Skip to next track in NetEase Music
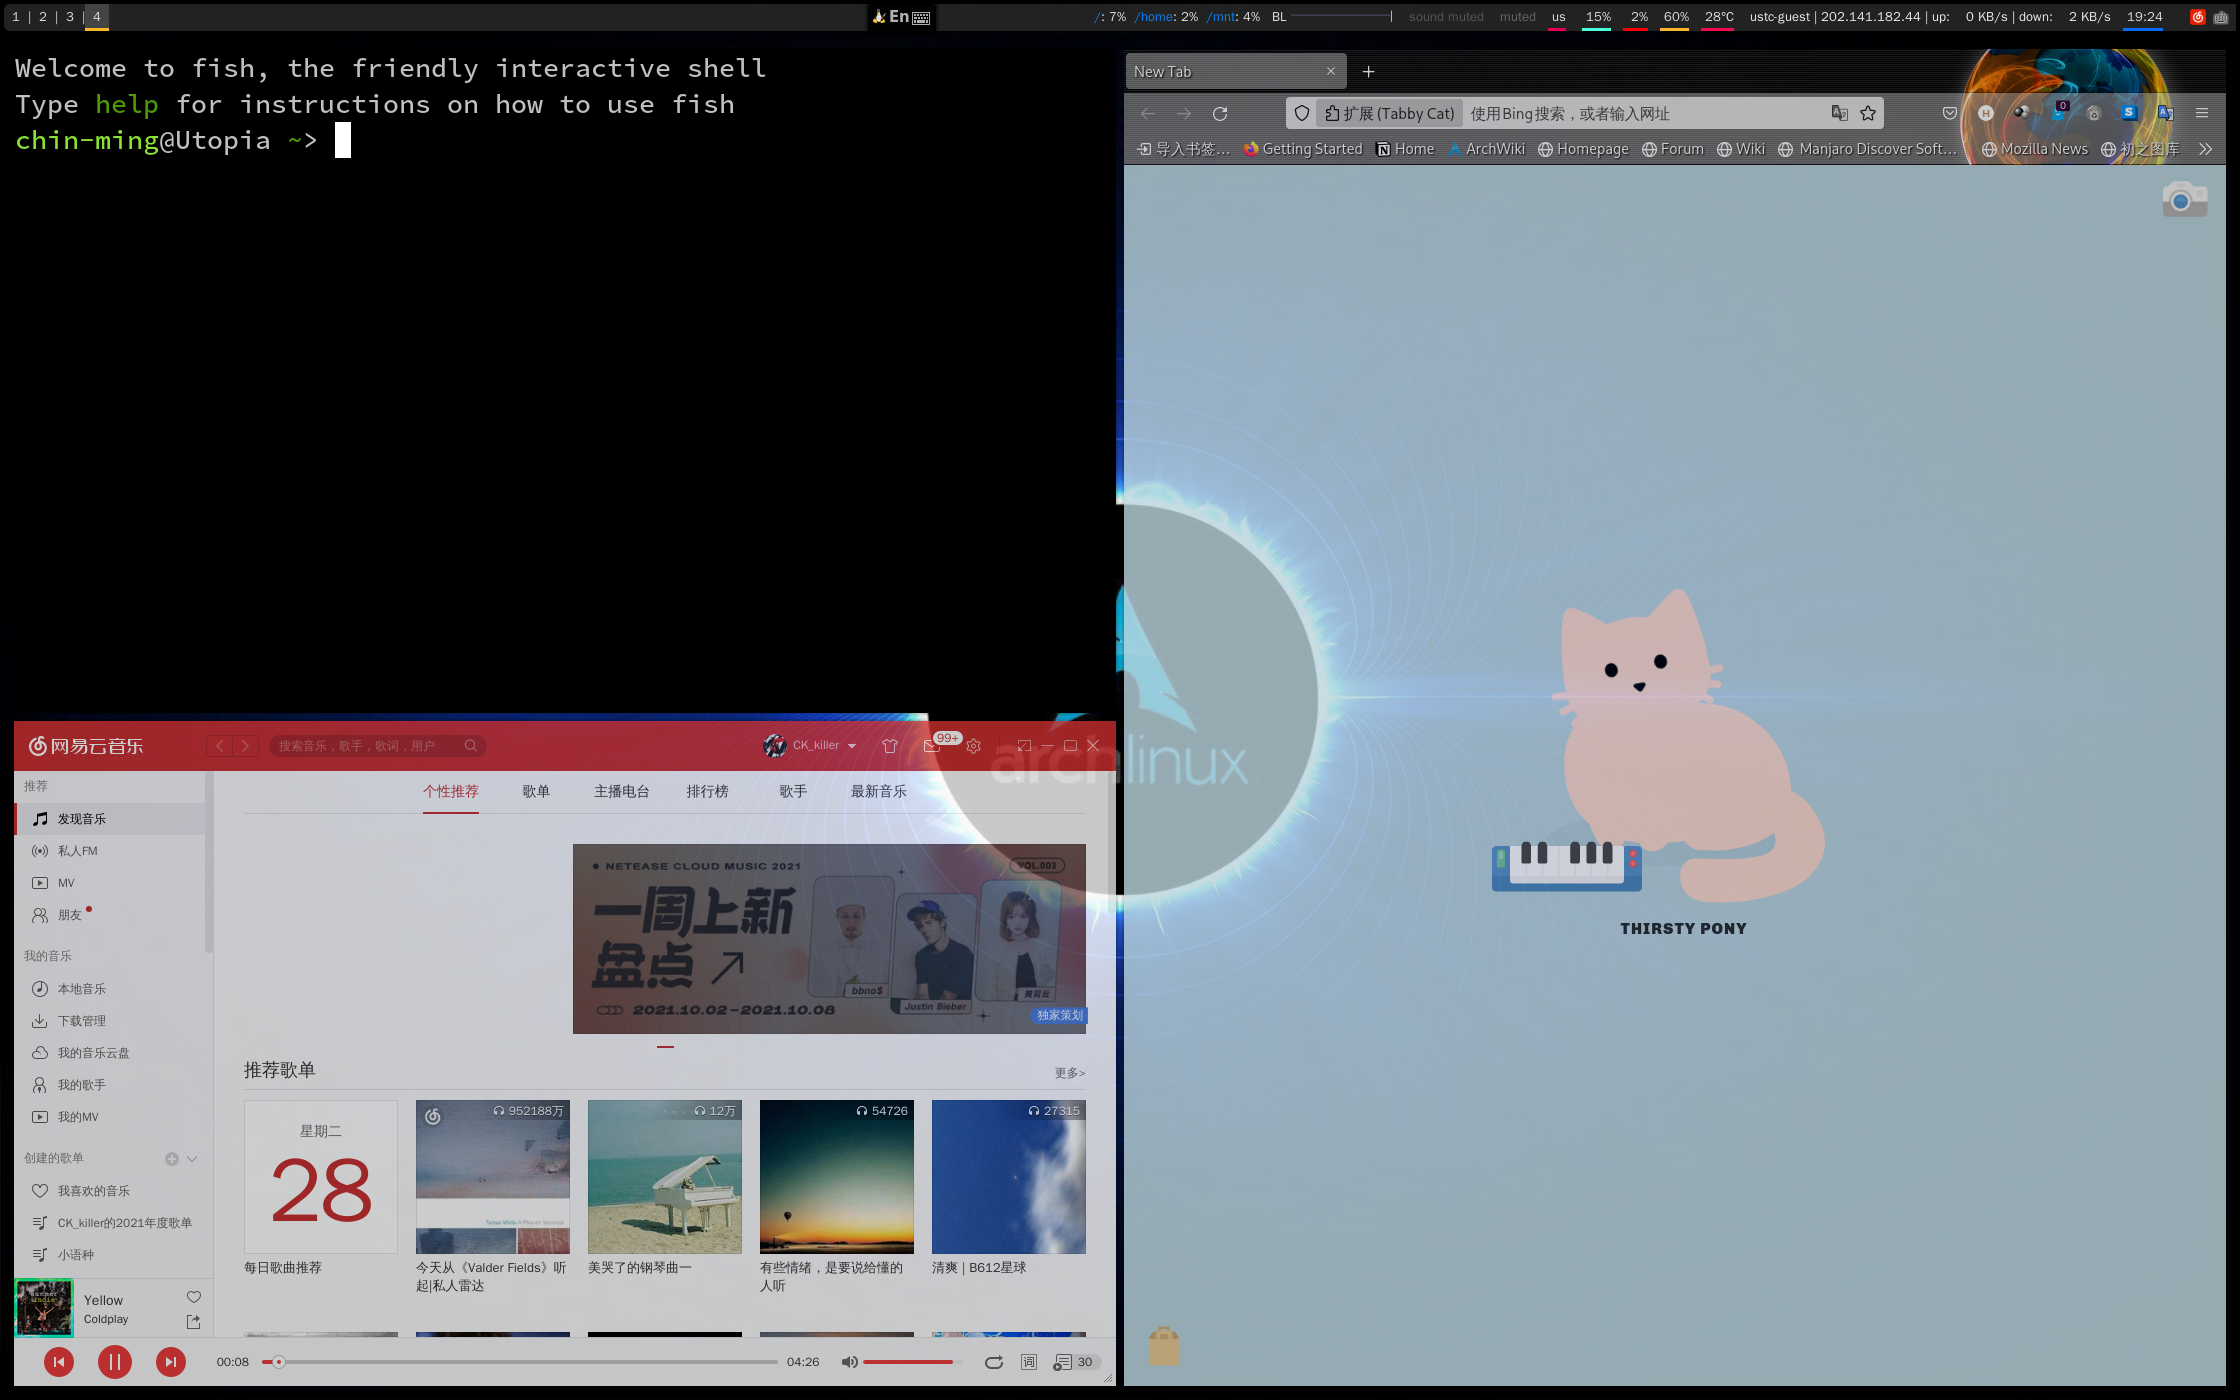This screenshot has height=1400, width=2240. (x=171, y=1362)
